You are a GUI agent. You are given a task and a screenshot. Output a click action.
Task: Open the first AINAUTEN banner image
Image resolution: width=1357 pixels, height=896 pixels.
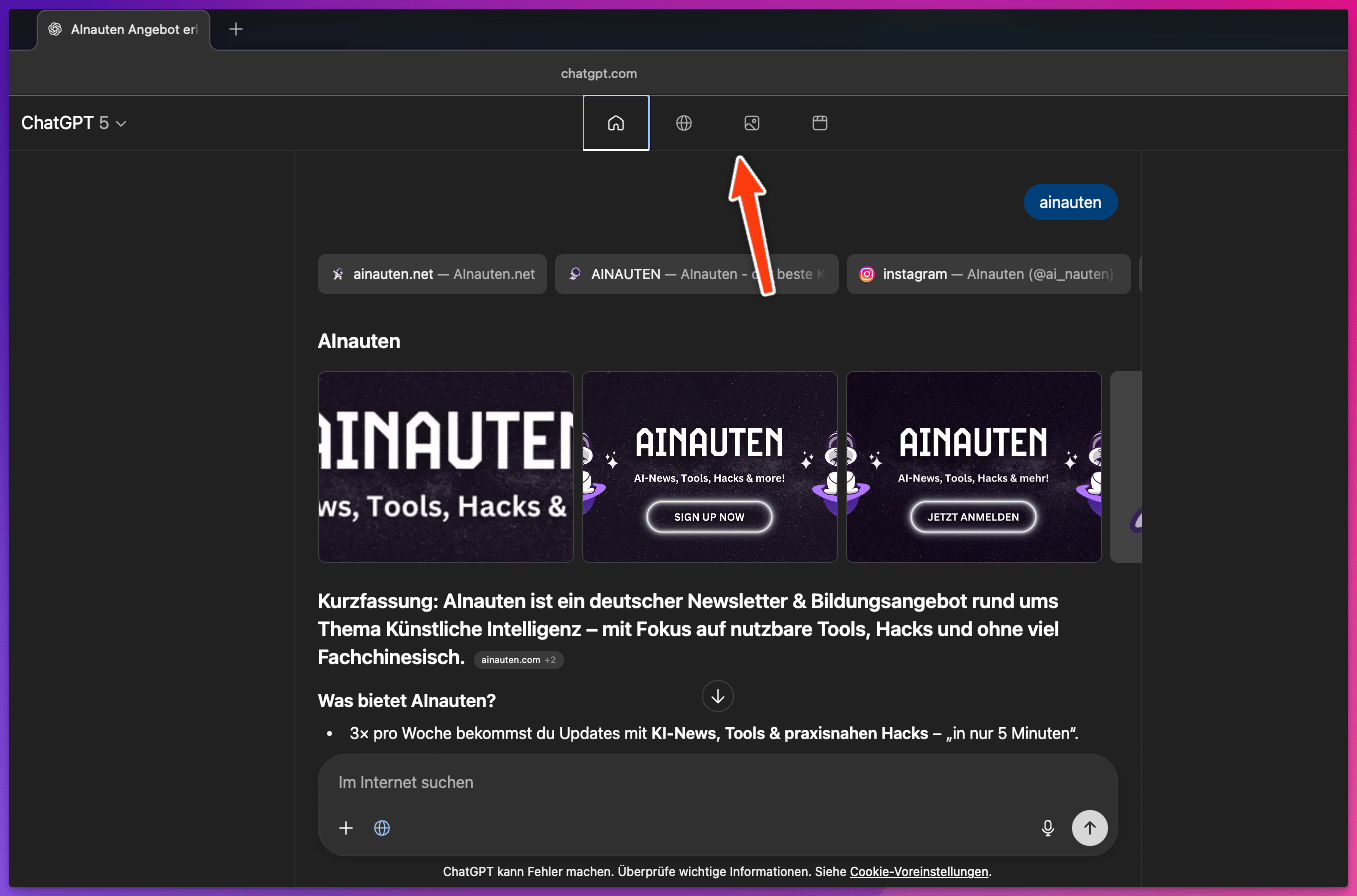[x=446, y=467]
